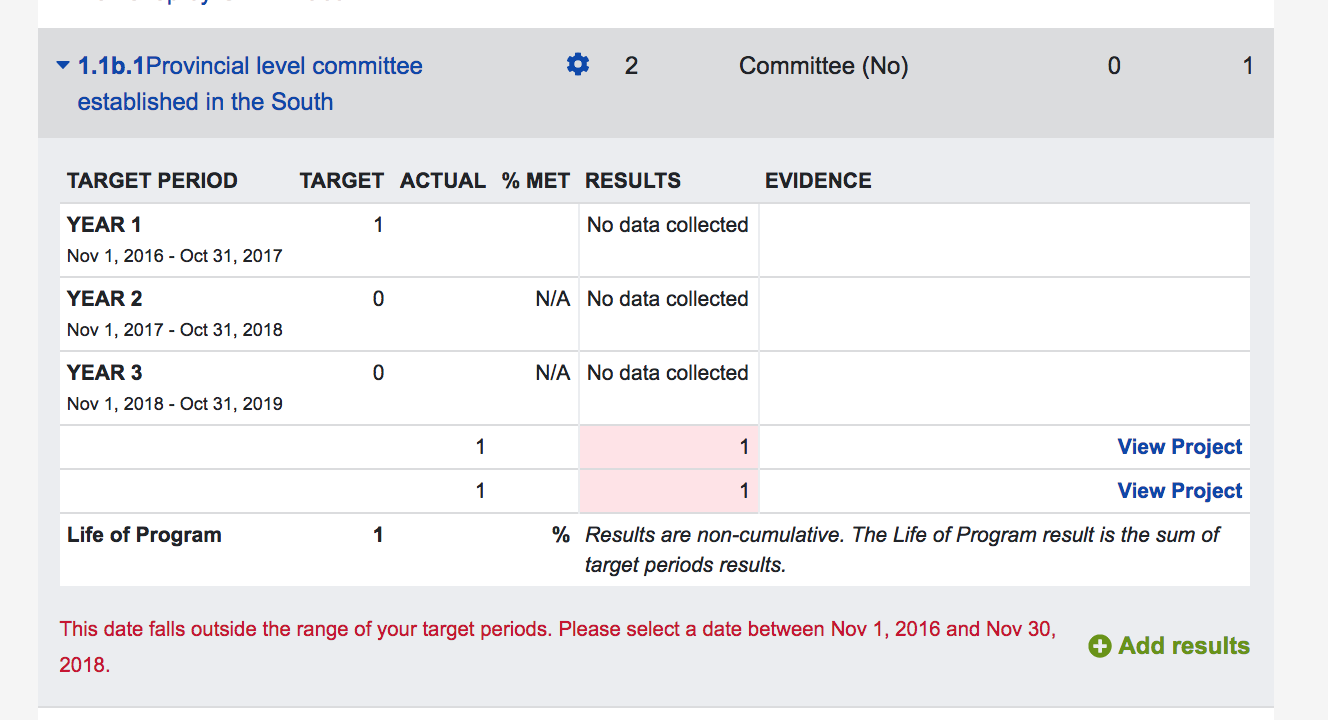Click the Committee (No) unit label
This screenshot has height=720, width=1328.
(x=823, y=66)
